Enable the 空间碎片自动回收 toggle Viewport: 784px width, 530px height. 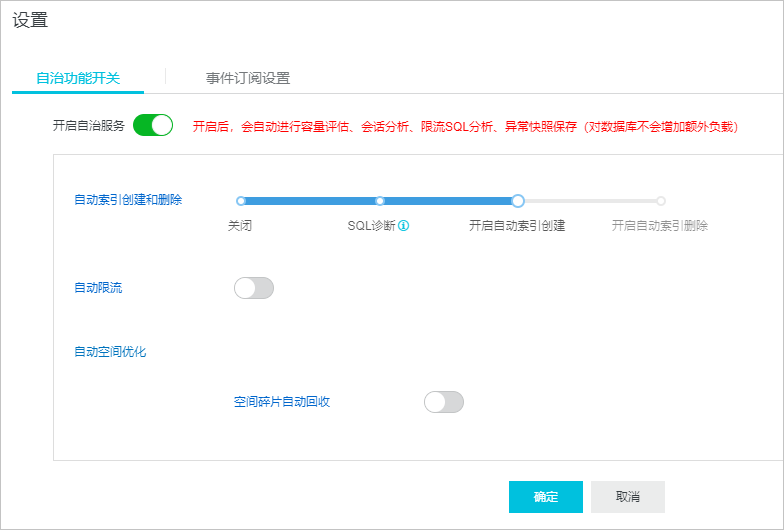tap(444, 402)
